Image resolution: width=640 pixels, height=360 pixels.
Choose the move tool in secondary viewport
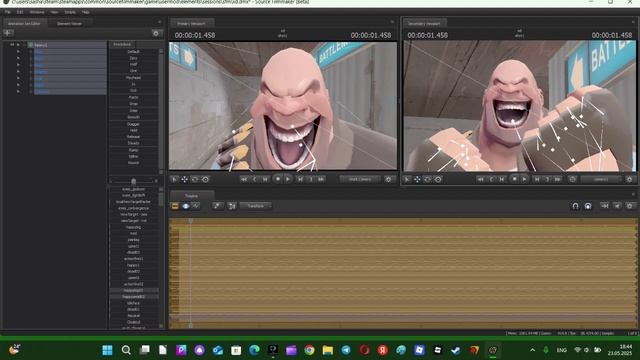[x=418, y=179]
